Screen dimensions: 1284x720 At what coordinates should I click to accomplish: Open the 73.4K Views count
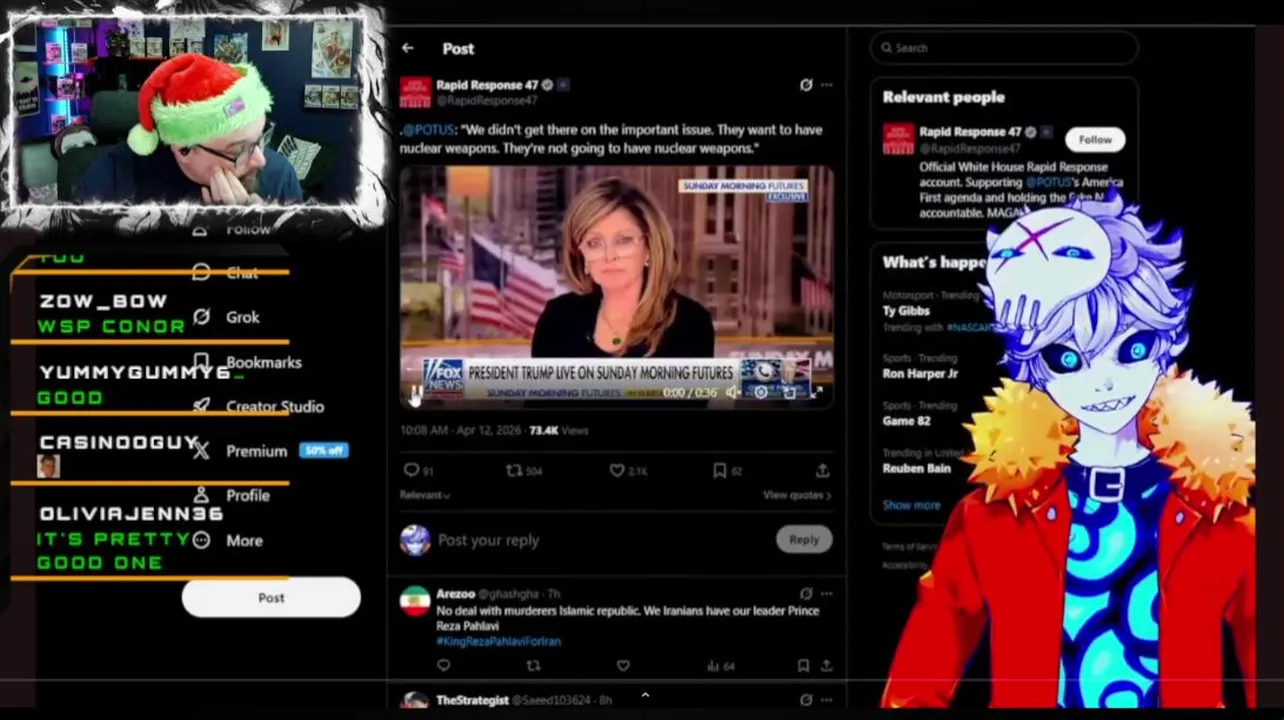point(559,430)
